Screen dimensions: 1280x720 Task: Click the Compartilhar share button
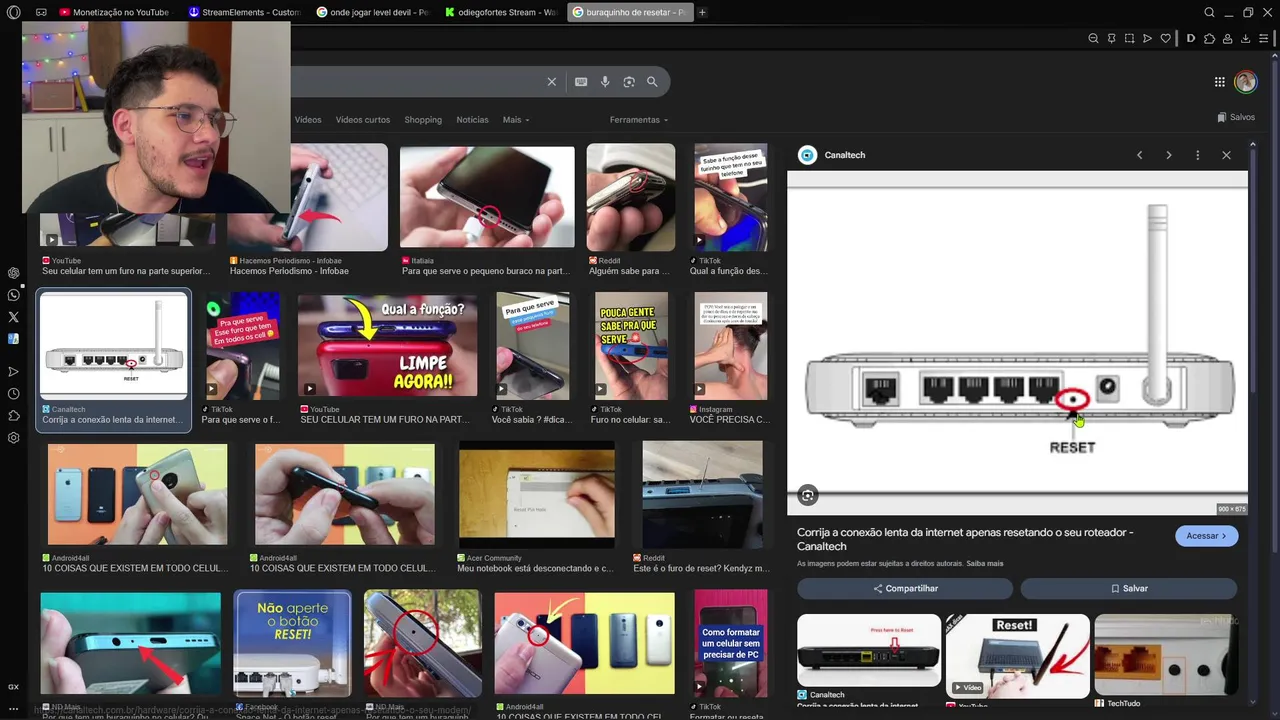[x=905, y=588]
